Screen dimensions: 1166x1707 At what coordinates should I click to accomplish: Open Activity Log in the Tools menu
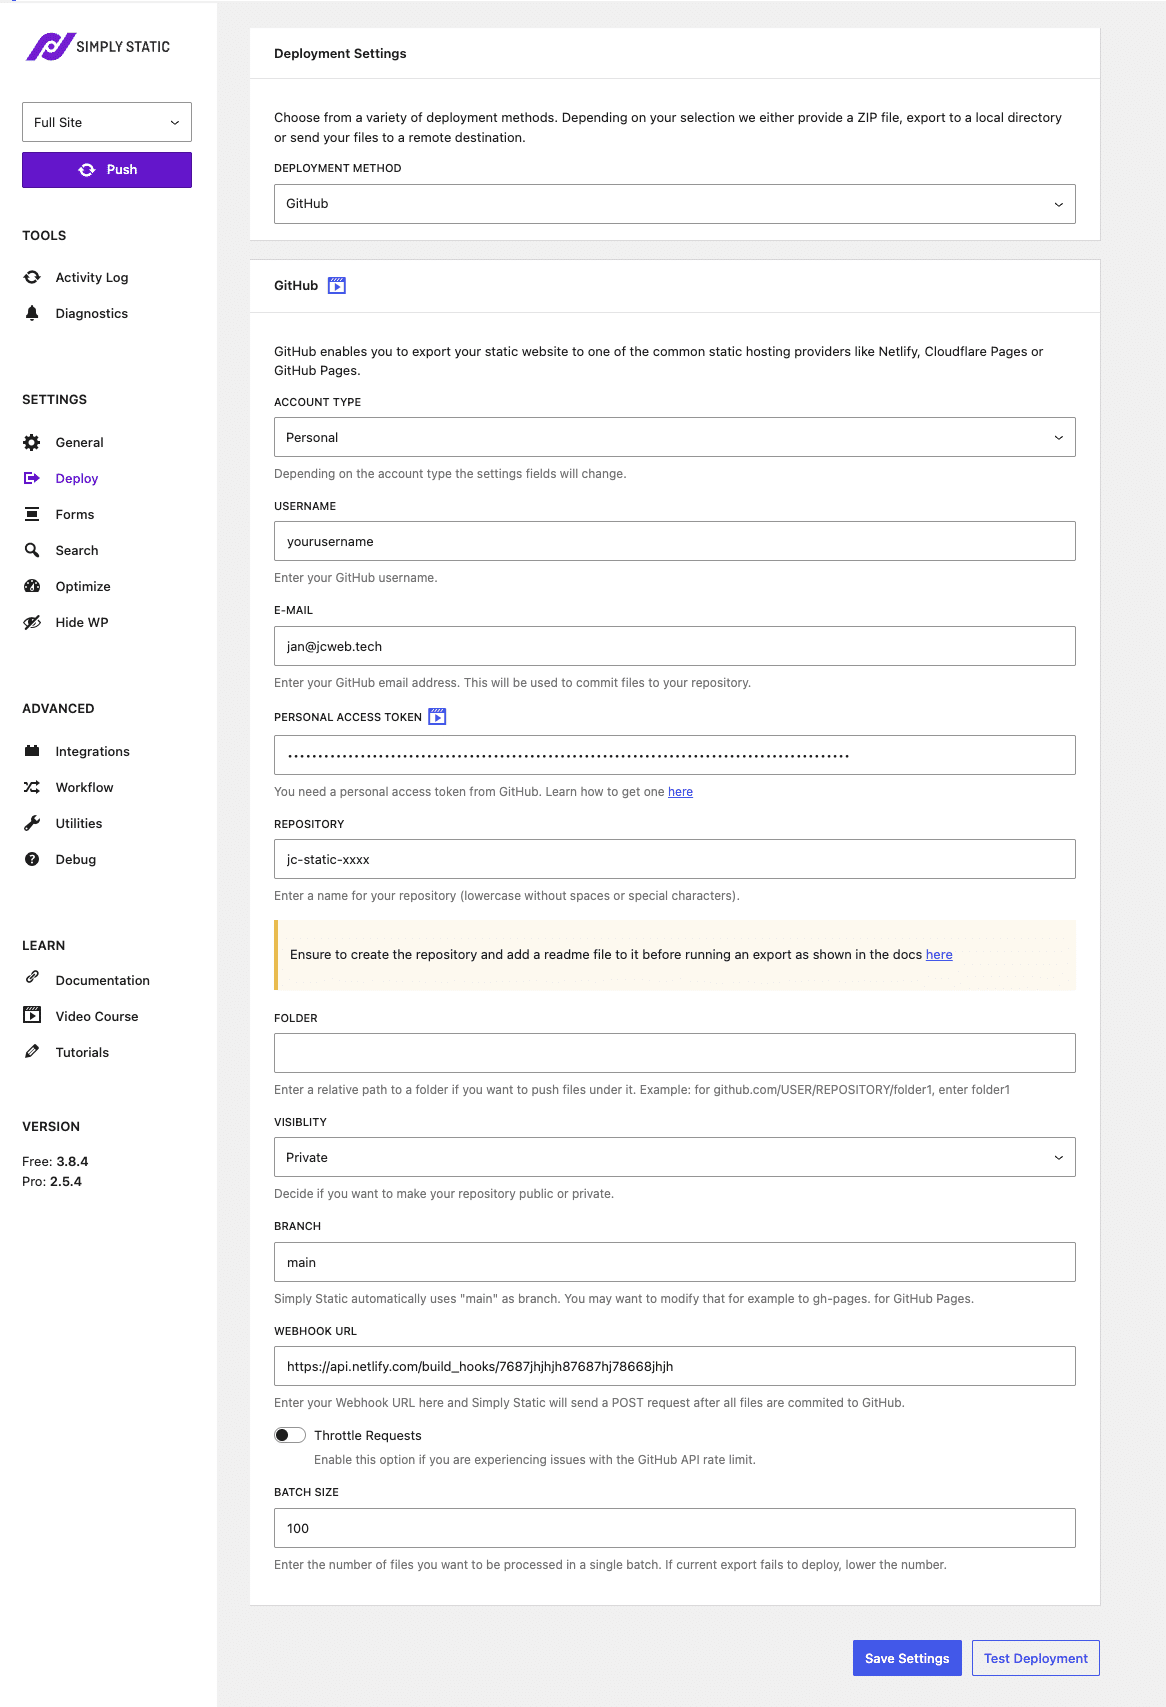(x=92, y=277)
